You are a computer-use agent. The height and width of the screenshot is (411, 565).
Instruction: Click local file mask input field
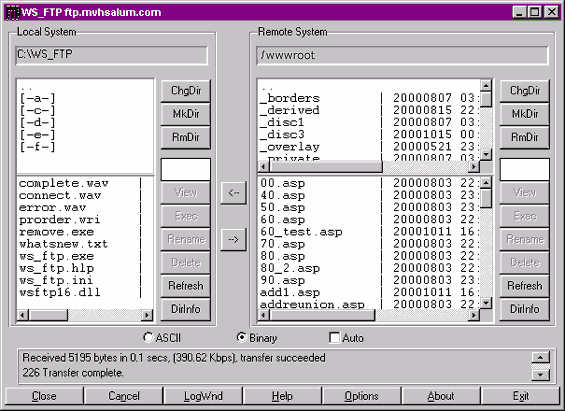[x=186, y=169]
